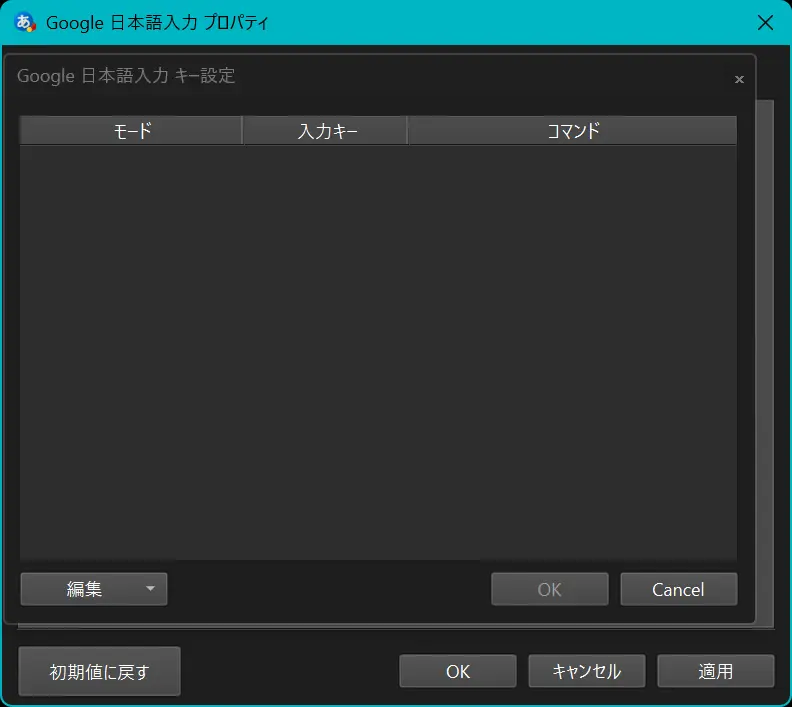Image resolution: width=792 pixels, height=707 pixels.
Task: Sort by the コマンド column header
Action: pos(572,131)
